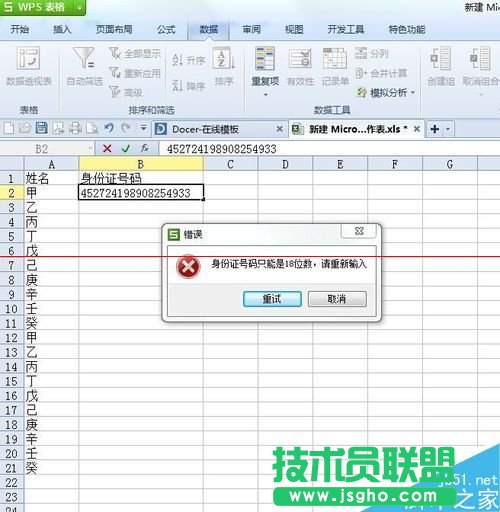Expand the Name Box B2 dropdown

pyautogui.click(x=90, y=149)
